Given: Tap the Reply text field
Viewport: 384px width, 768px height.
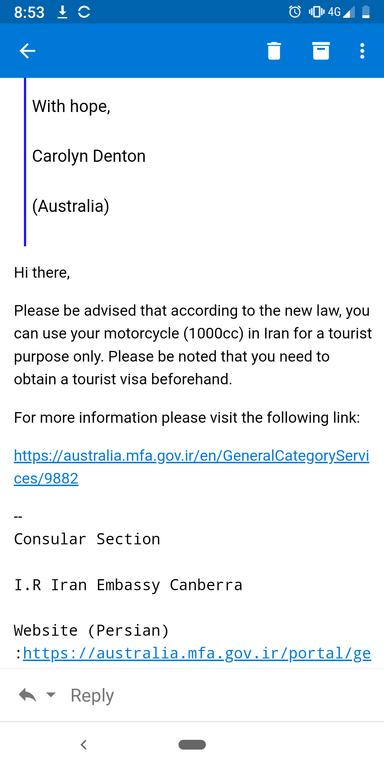Looking at the screenshot, I should 92,695.
